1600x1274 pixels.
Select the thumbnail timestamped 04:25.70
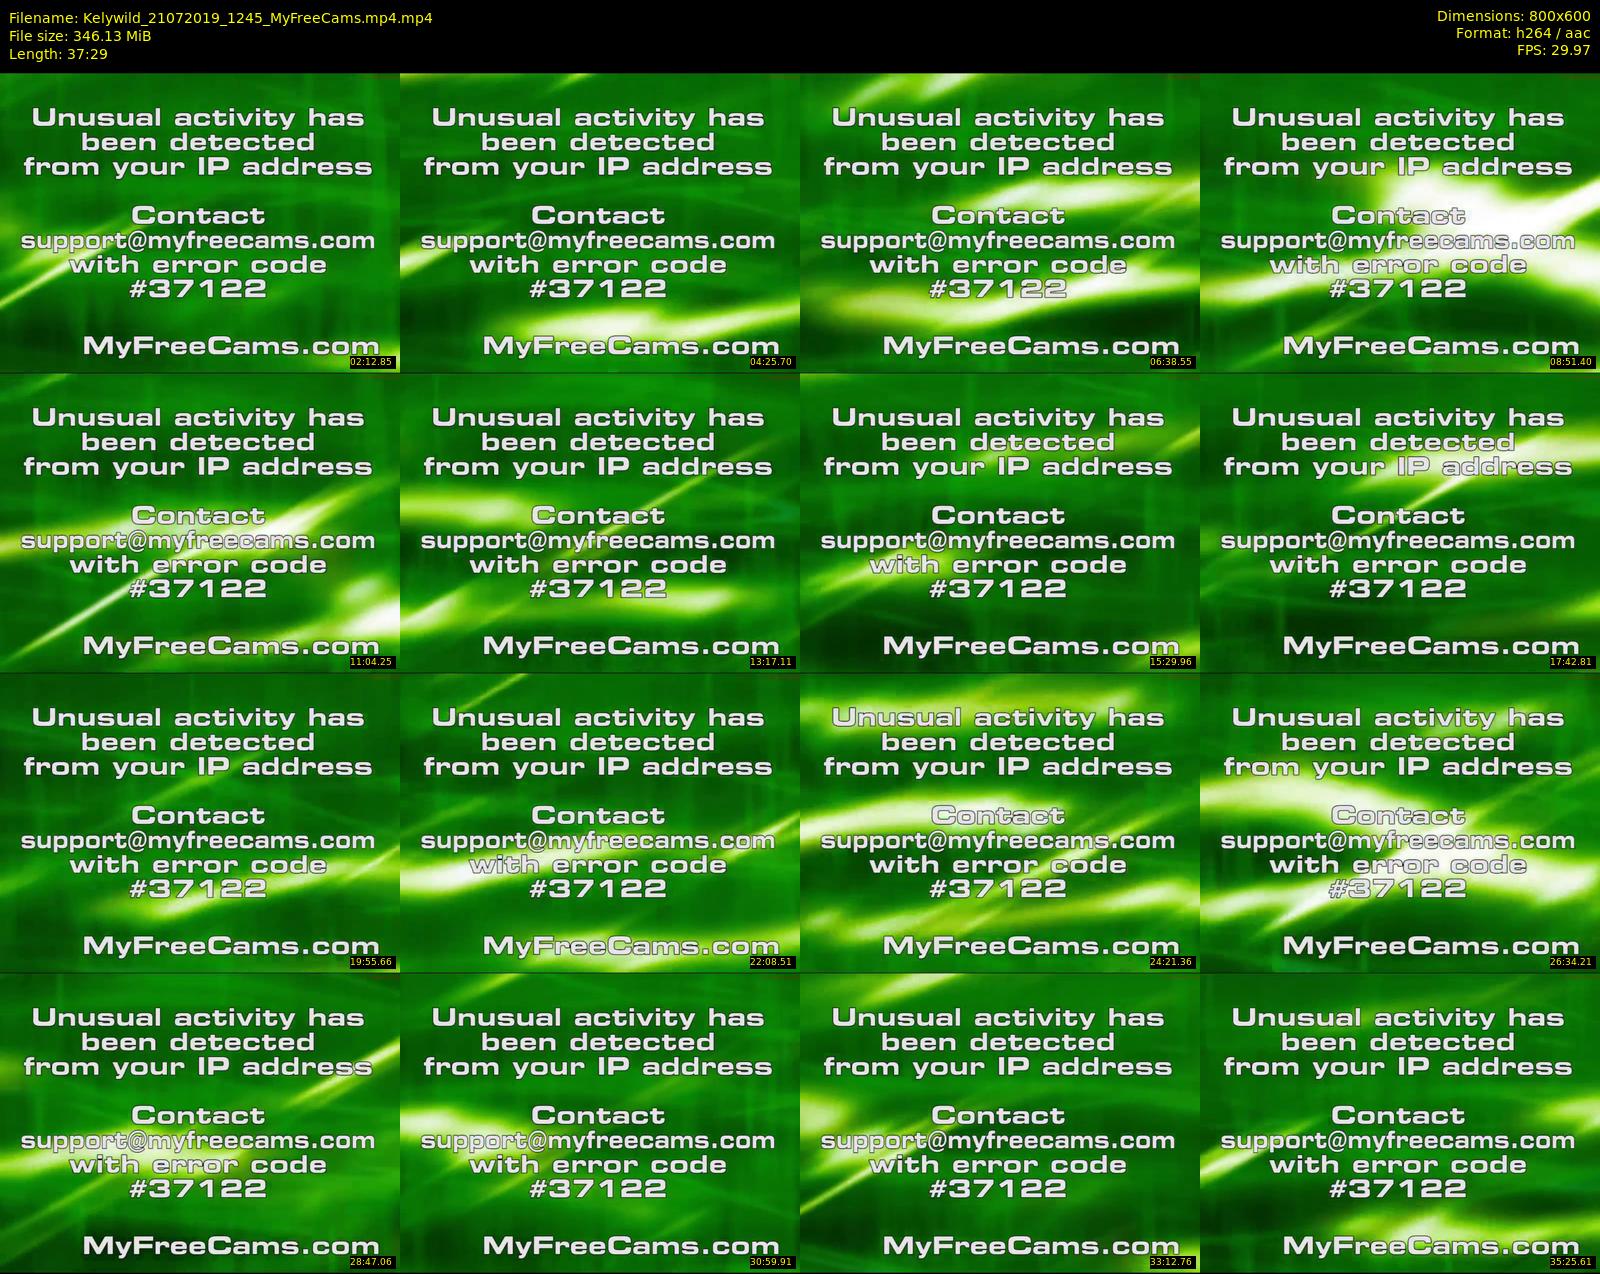(x=600, y=222)
